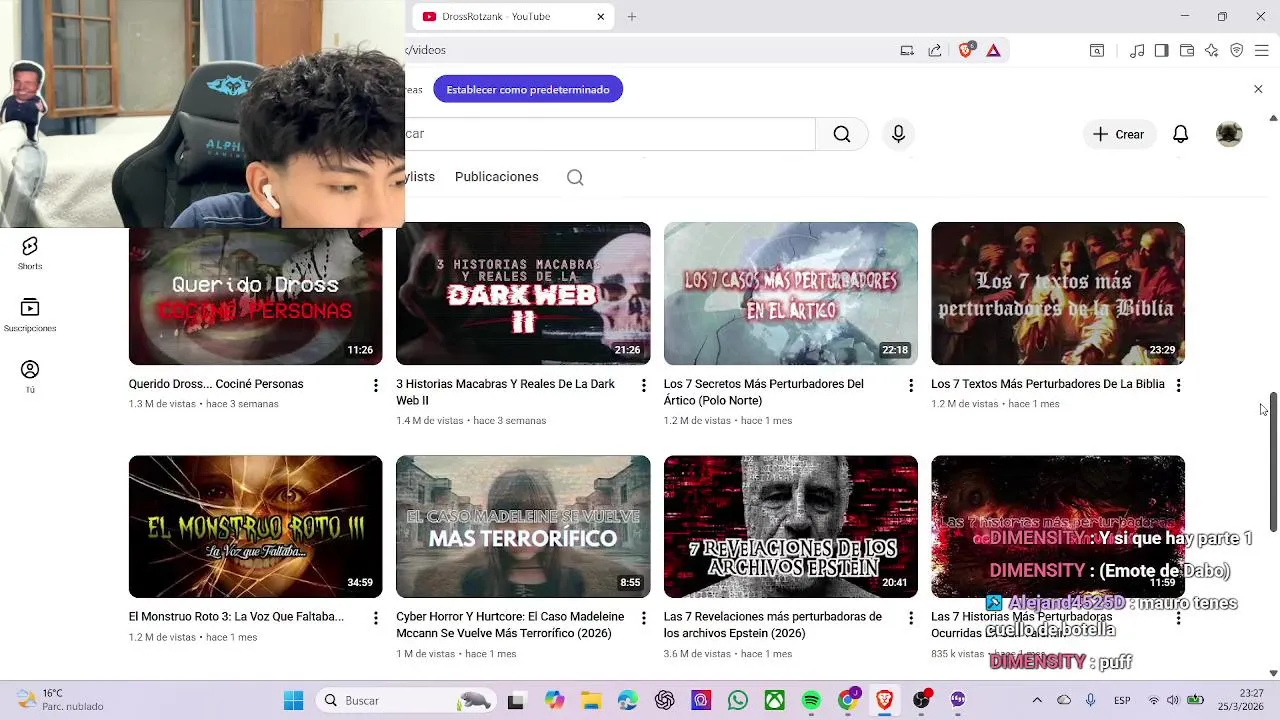Screen dimensions: 1280x720
Task: Select the Publicaciones channel tab
Action: click(x=496, y=177)
